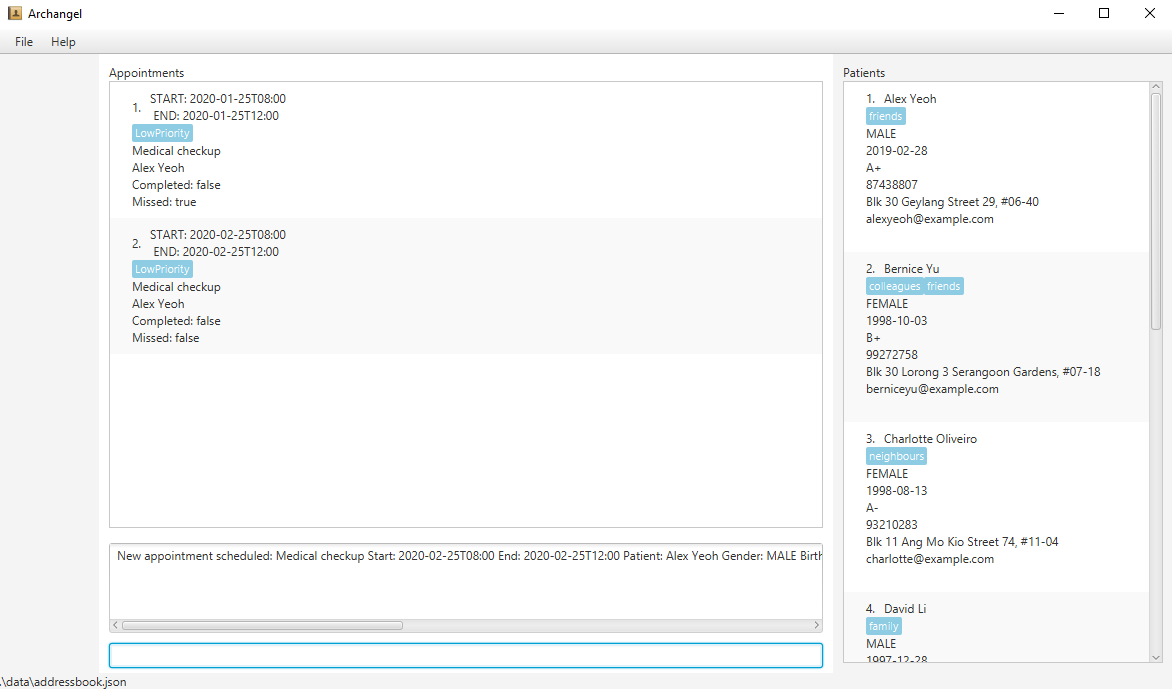
Task: Maximize the Archangel window
Action: (x=1104, y=13)
